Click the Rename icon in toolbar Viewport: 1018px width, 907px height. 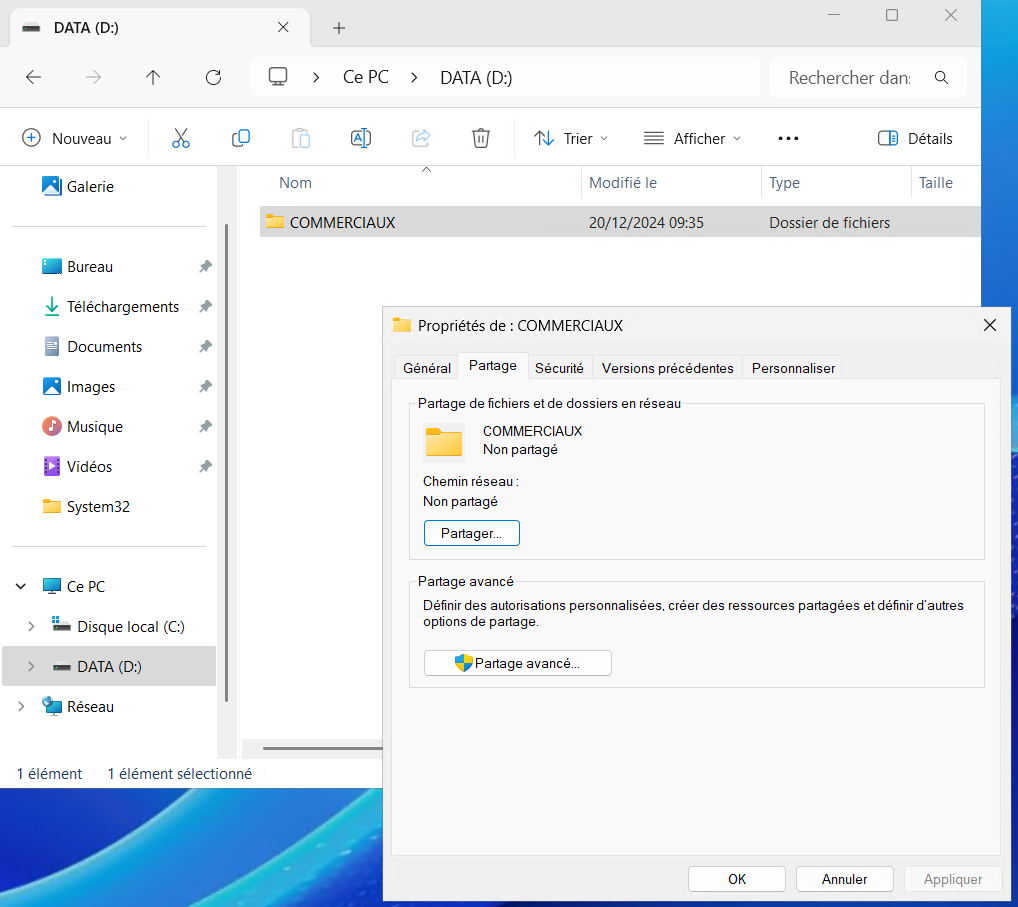(x=361, y=138)
